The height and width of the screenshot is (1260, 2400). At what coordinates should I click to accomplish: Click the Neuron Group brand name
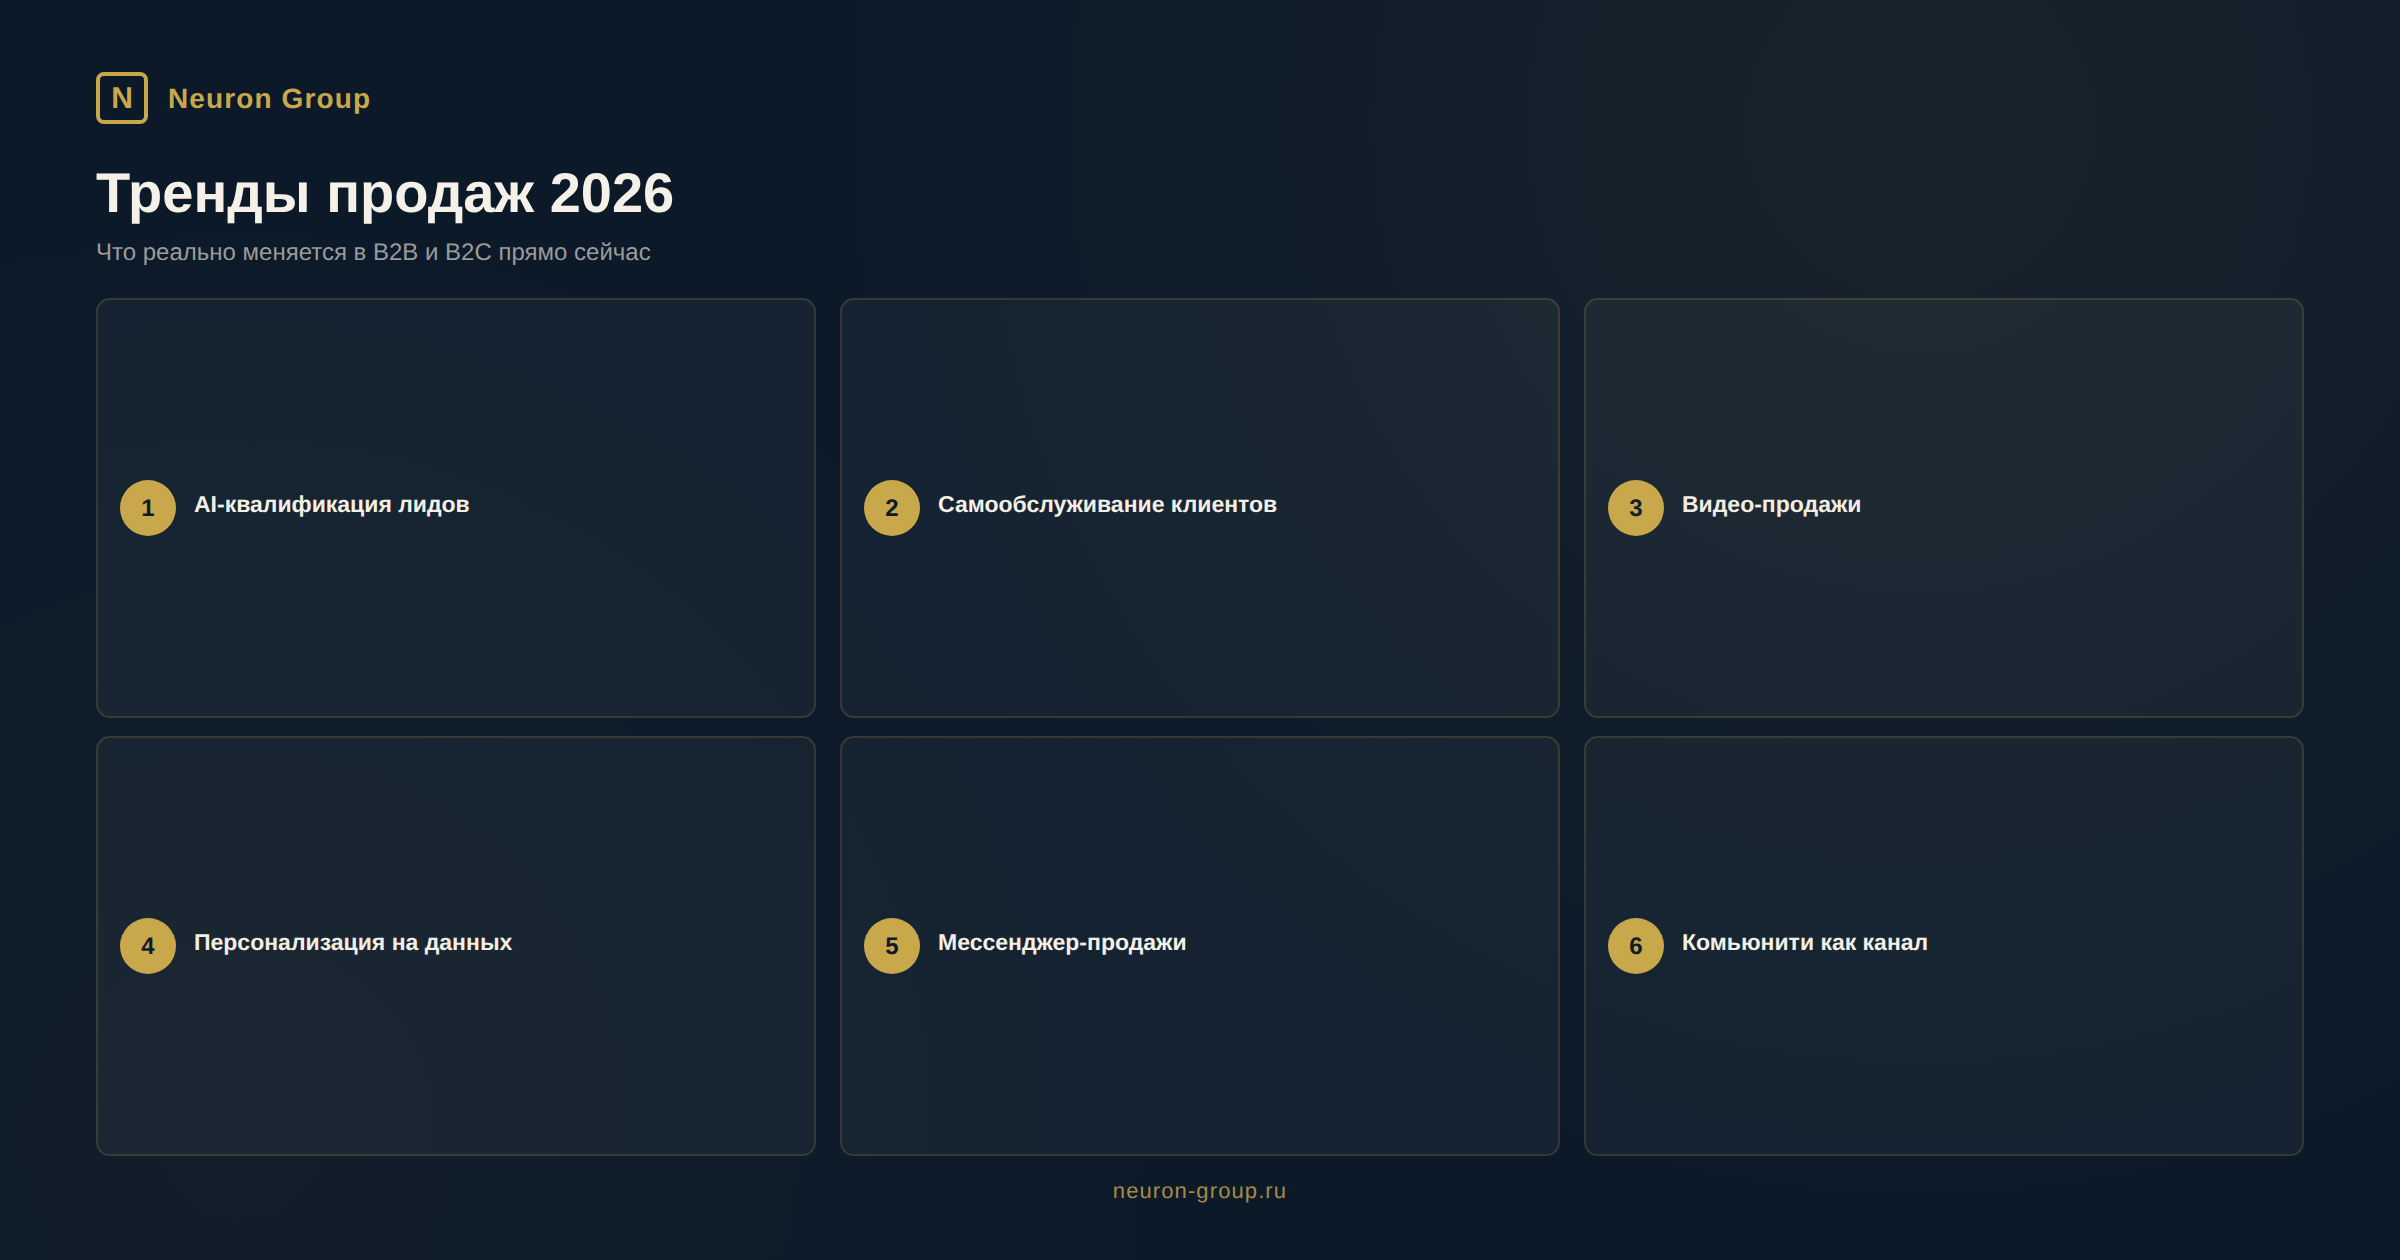click(x=269, y=99)
